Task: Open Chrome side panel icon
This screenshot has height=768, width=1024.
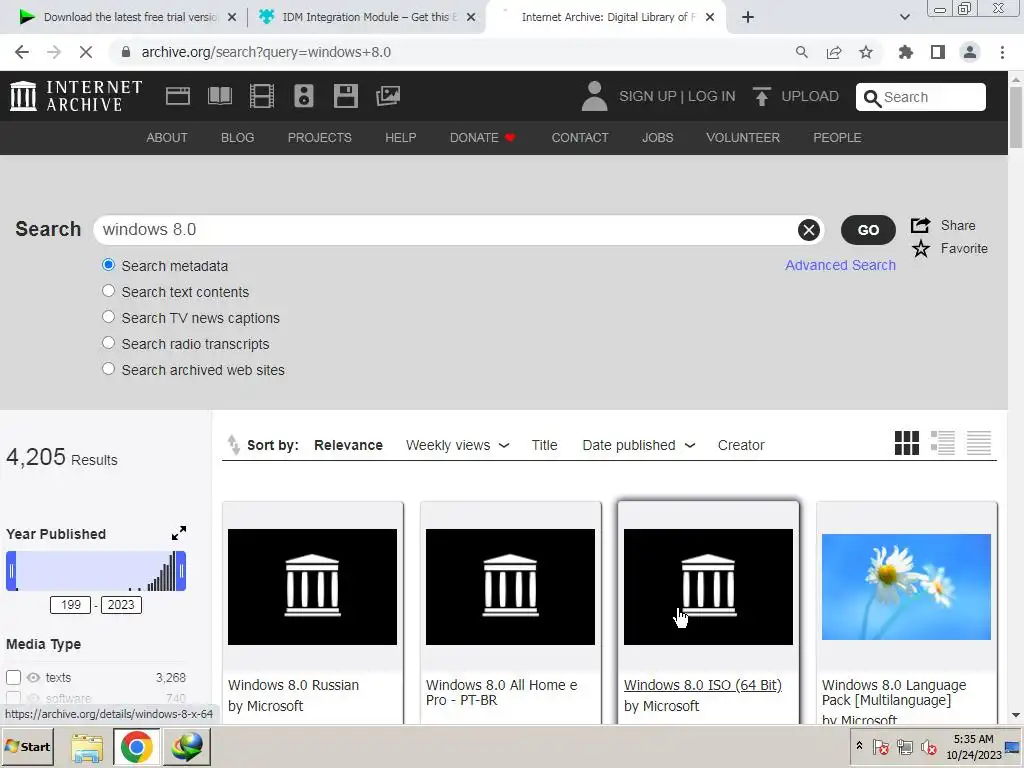Action: (938, 52)
